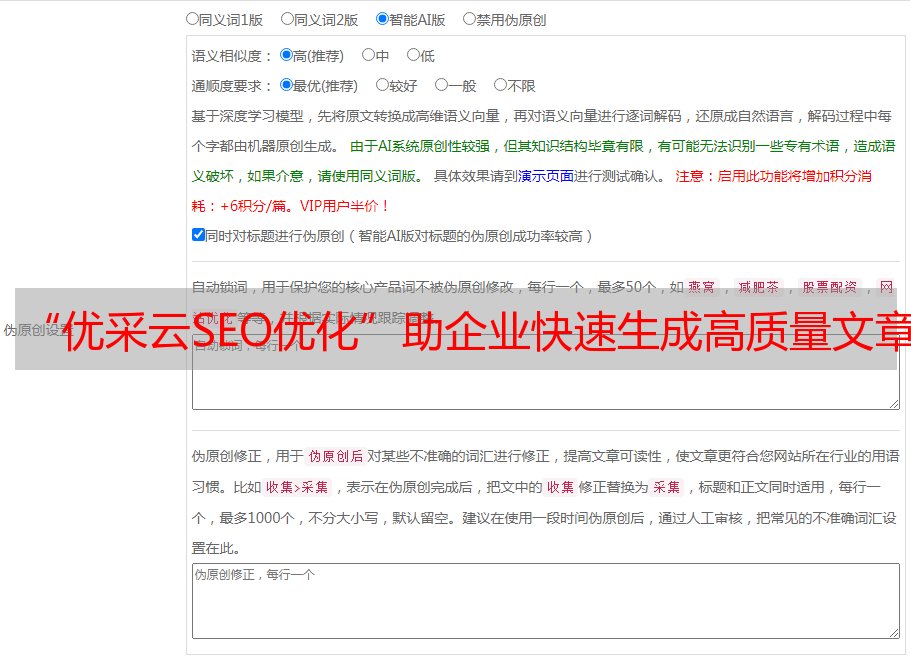Set 语义相似度 to 中
Screen dimensions: 911x658
click(x=368, y=56)
